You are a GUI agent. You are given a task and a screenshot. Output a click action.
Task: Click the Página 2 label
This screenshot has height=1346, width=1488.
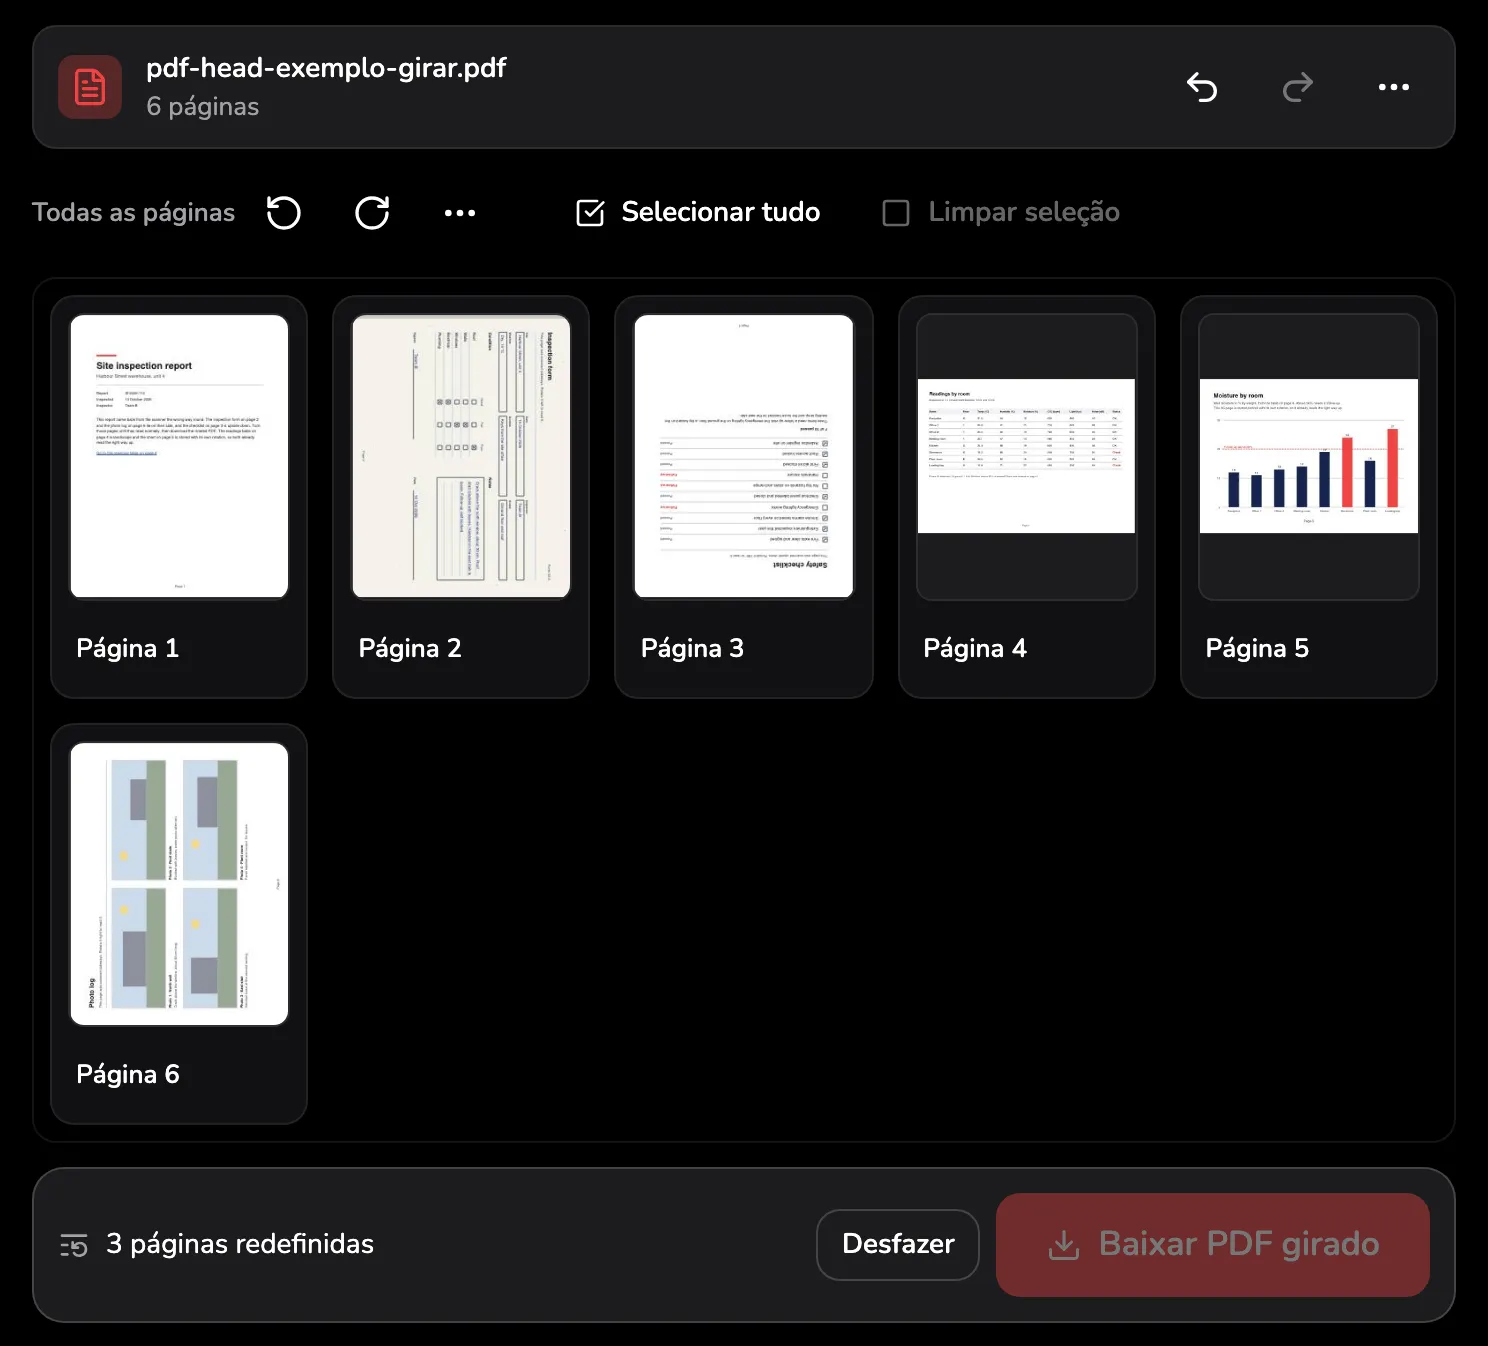point(410,648)
